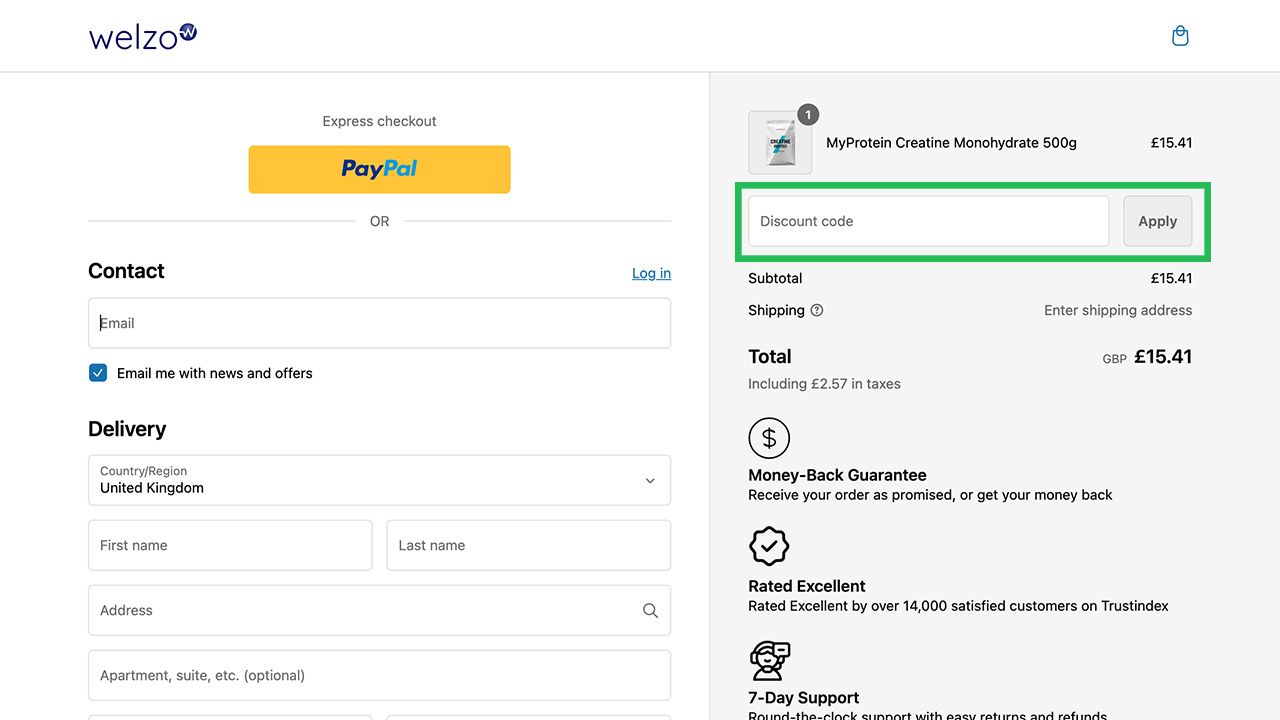The height and width of the screenshot is (720, 1280).
Task: Click the Address input field
Action: pyautogui.click(x=379, y=610)
